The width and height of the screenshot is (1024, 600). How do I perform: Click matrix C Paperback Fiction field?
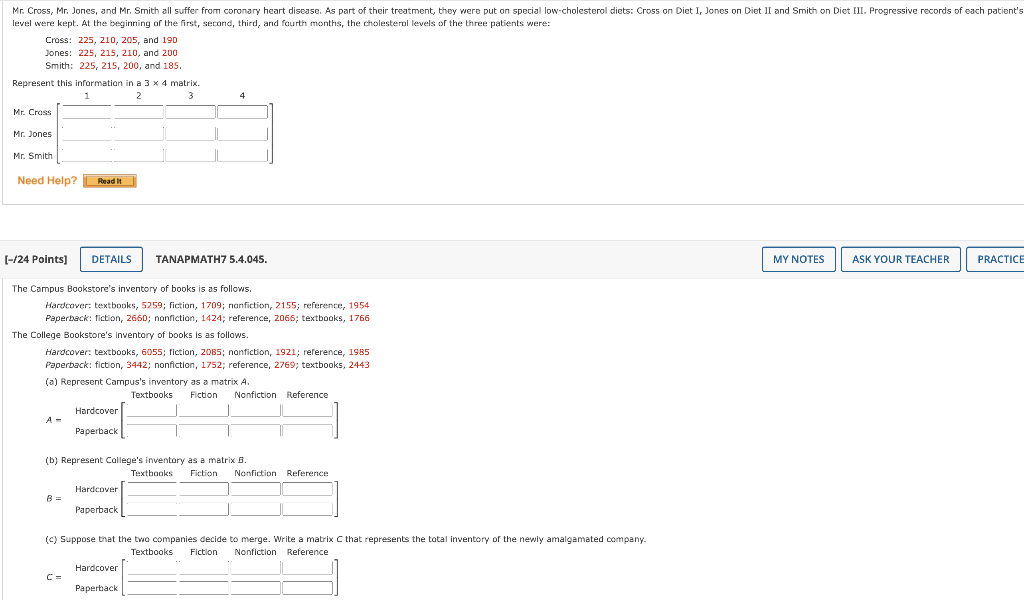[204, 588]
